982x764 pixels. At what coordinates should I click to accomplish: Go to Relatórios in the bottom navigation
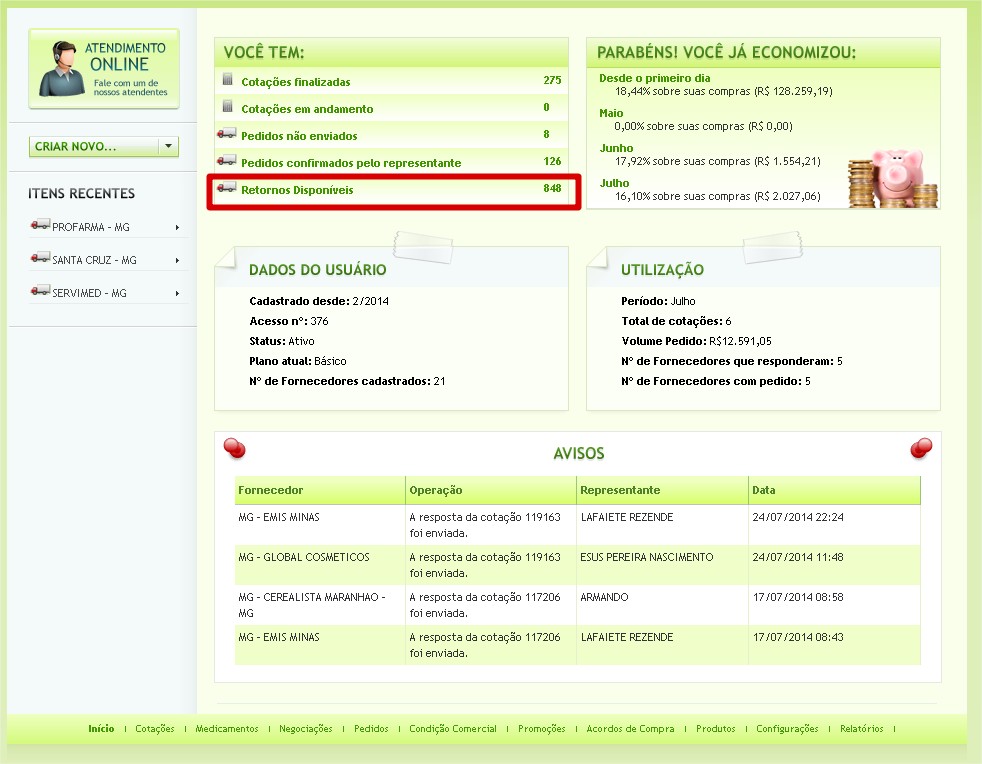(861, 729)
